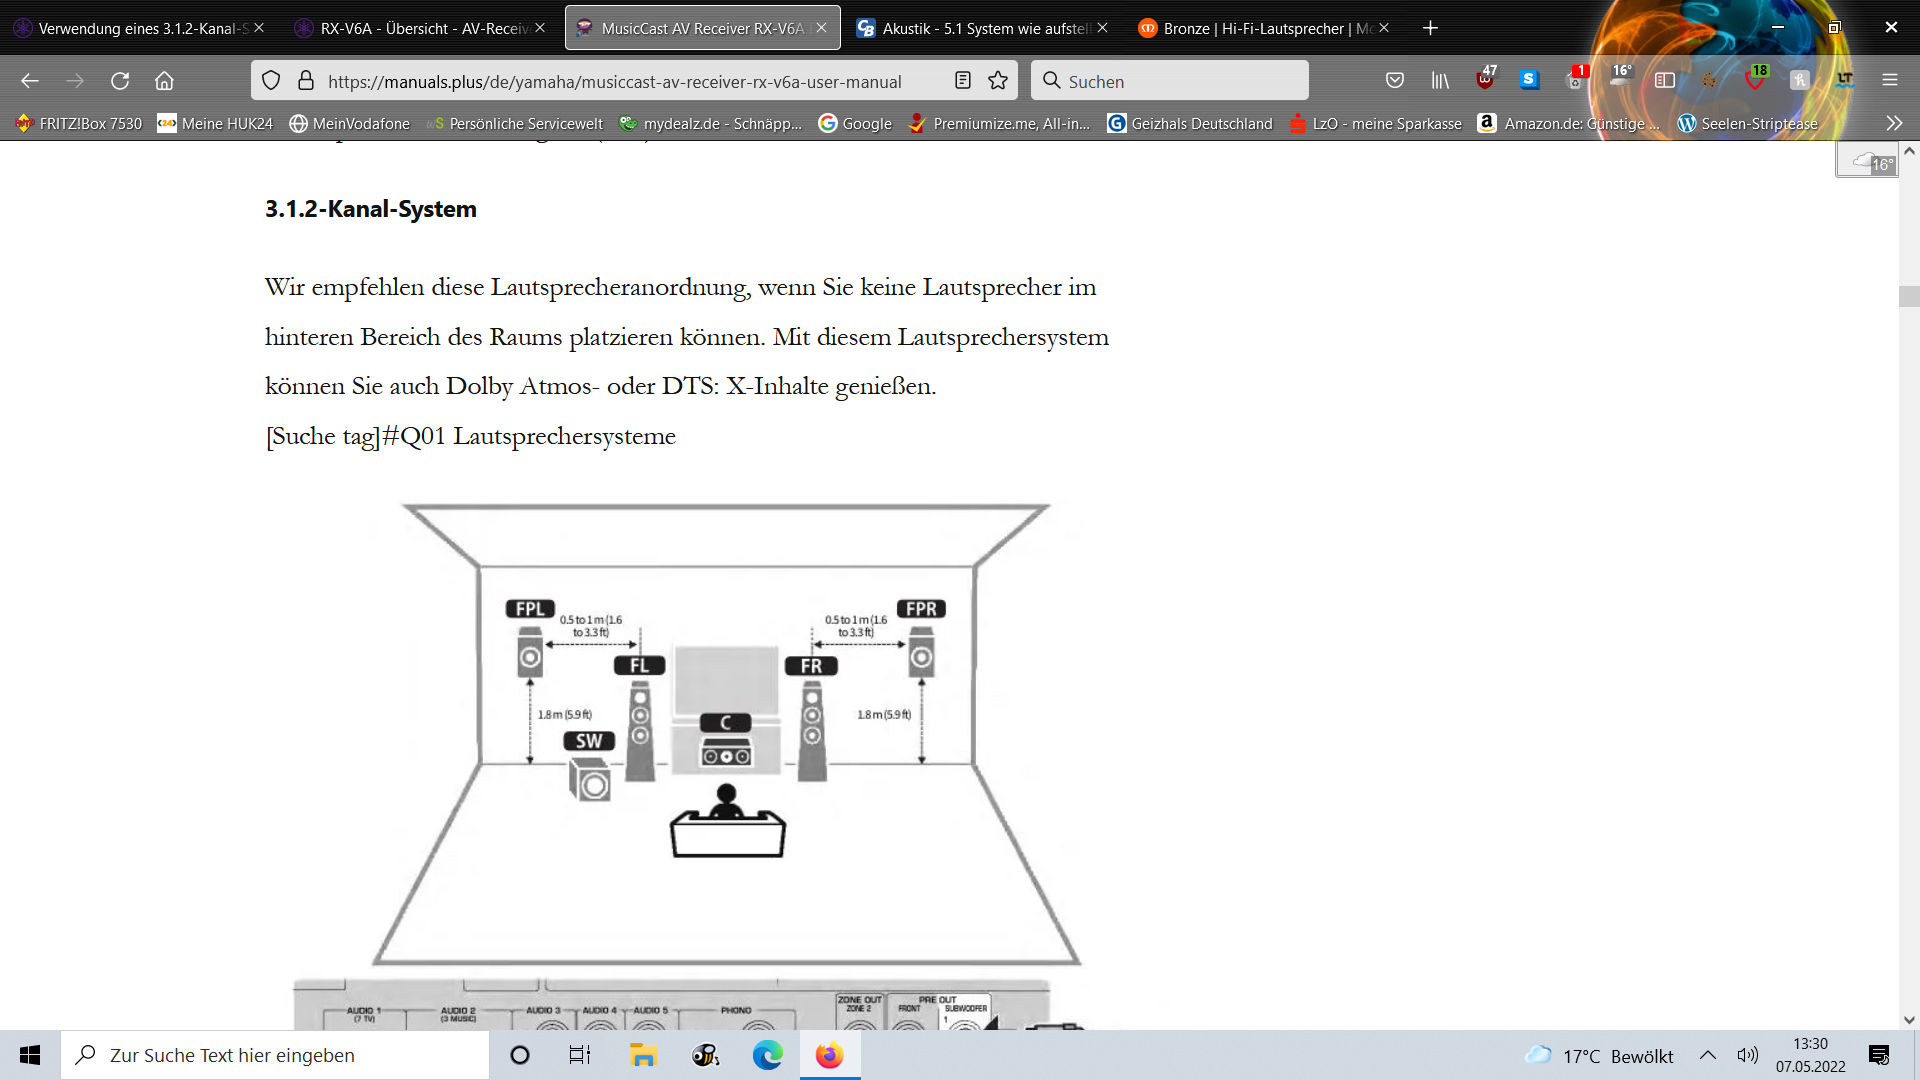Open the Geizhals Deutschland bookmark

pos(1190,123)
